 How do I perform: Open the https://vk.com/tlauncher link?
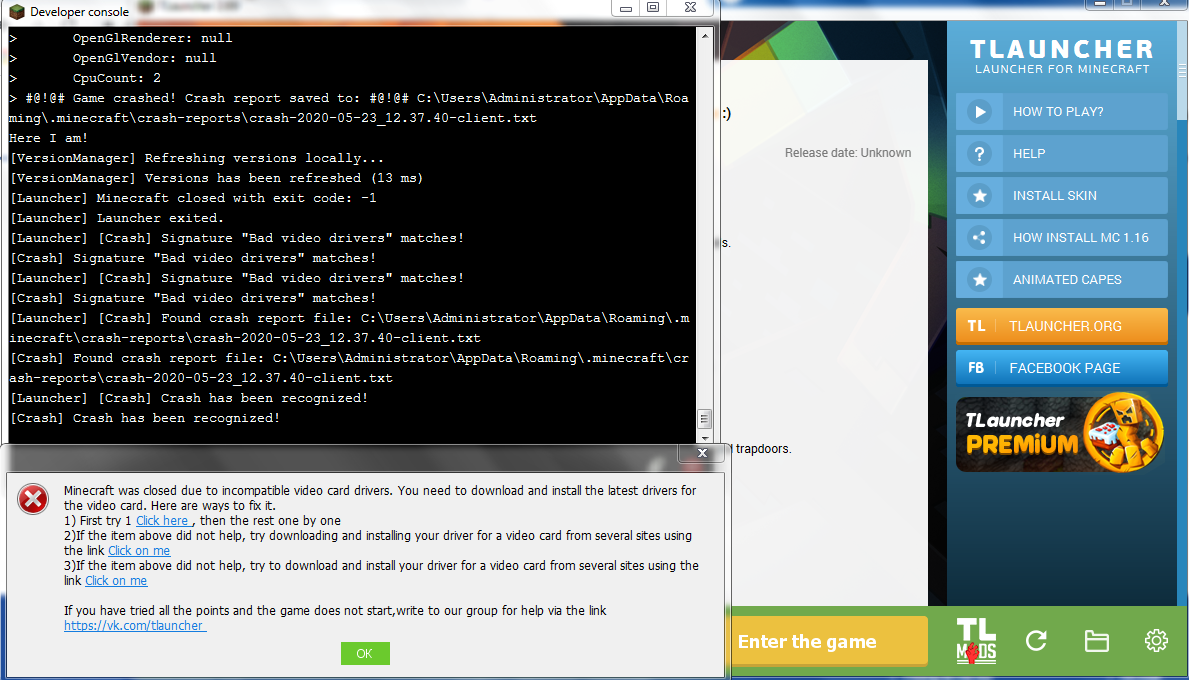click(134, 625)
